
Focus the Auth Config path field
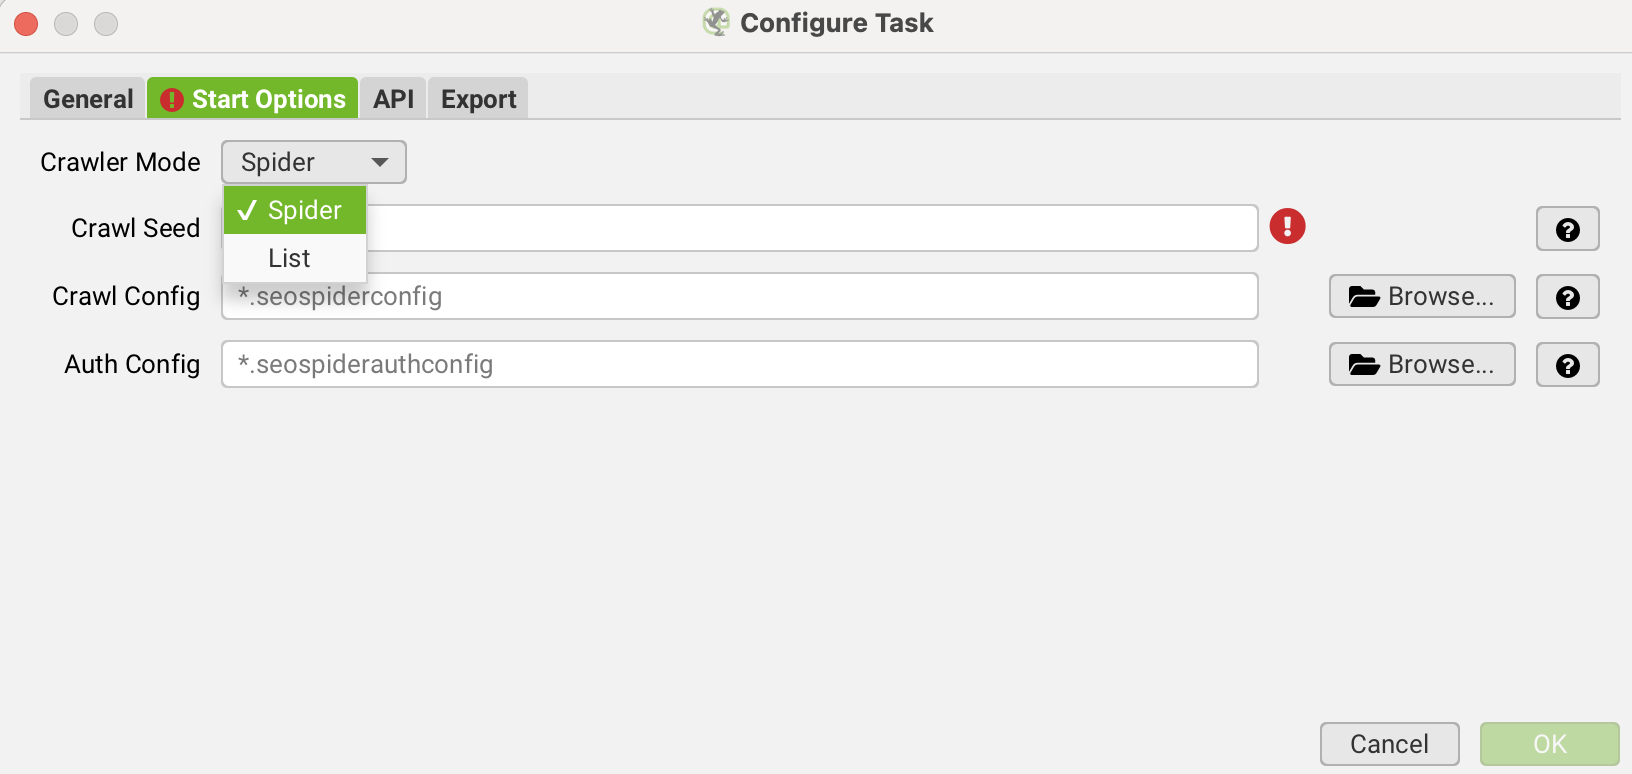click(739, 364)
